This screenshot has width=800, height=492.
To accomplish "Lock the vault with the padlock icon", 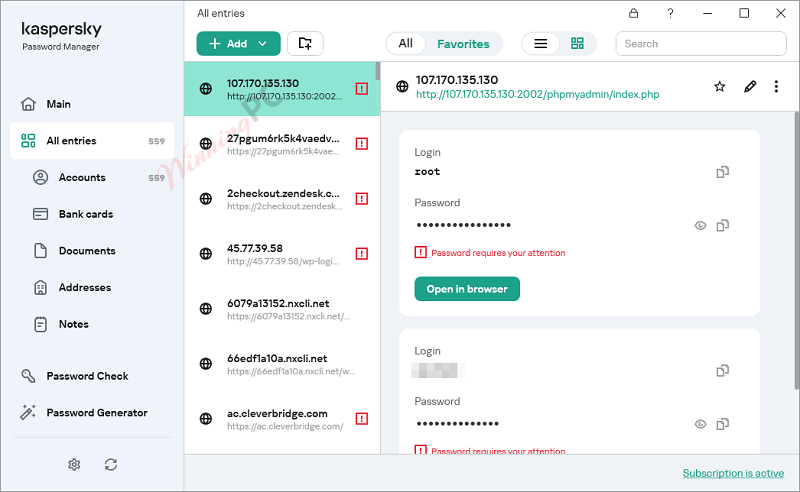I will tap(633, 13).
